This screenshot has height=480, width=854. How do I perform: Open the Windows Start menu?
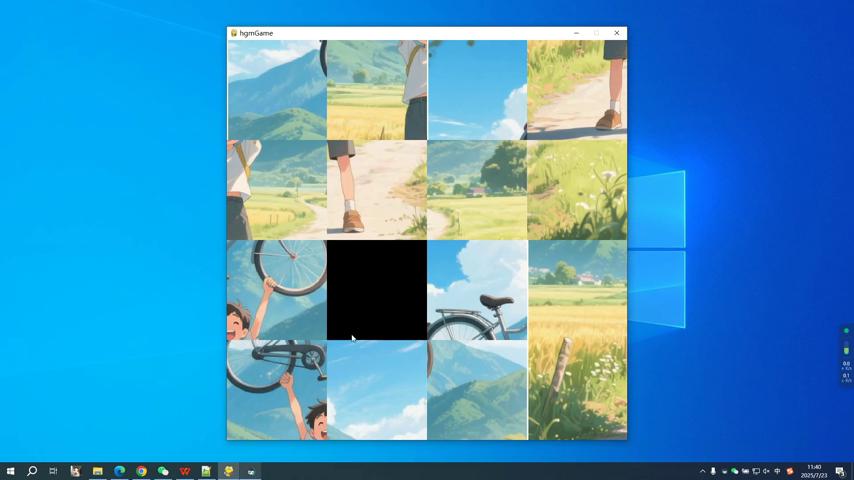click(10, 471)
